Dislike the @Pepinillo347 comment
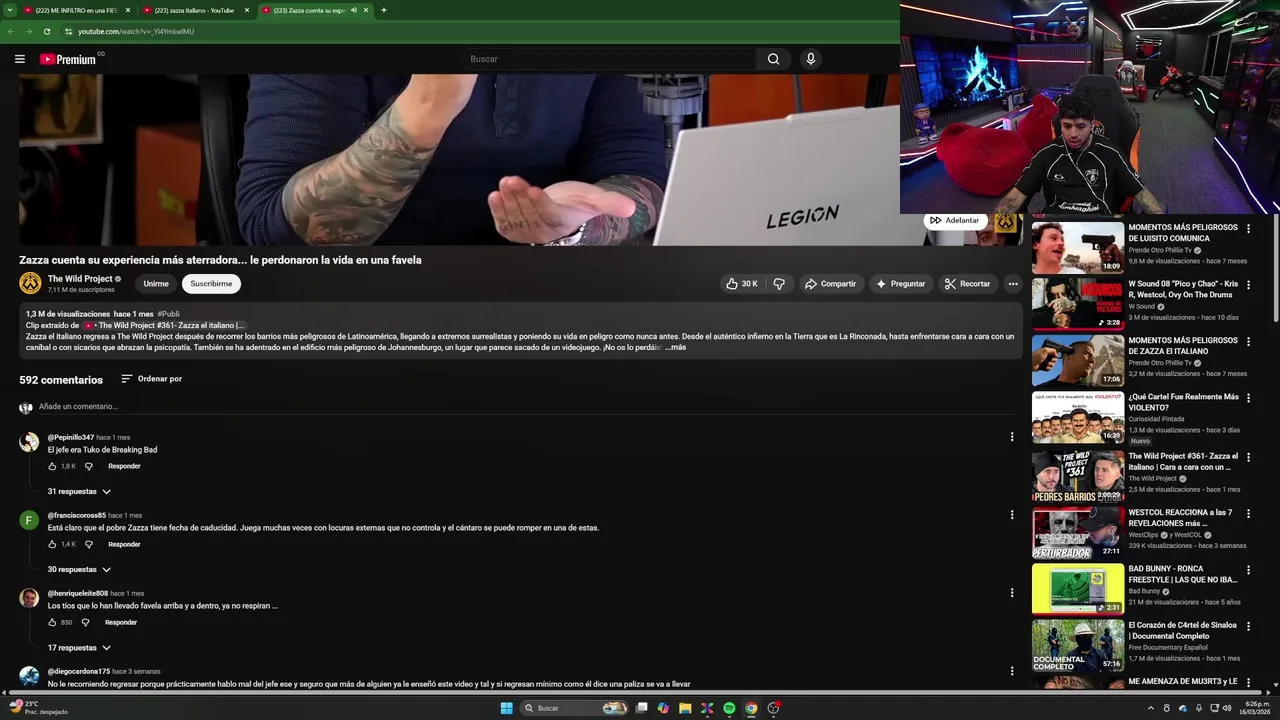The width and height of the screenshot is (1280, 720). 88,466
